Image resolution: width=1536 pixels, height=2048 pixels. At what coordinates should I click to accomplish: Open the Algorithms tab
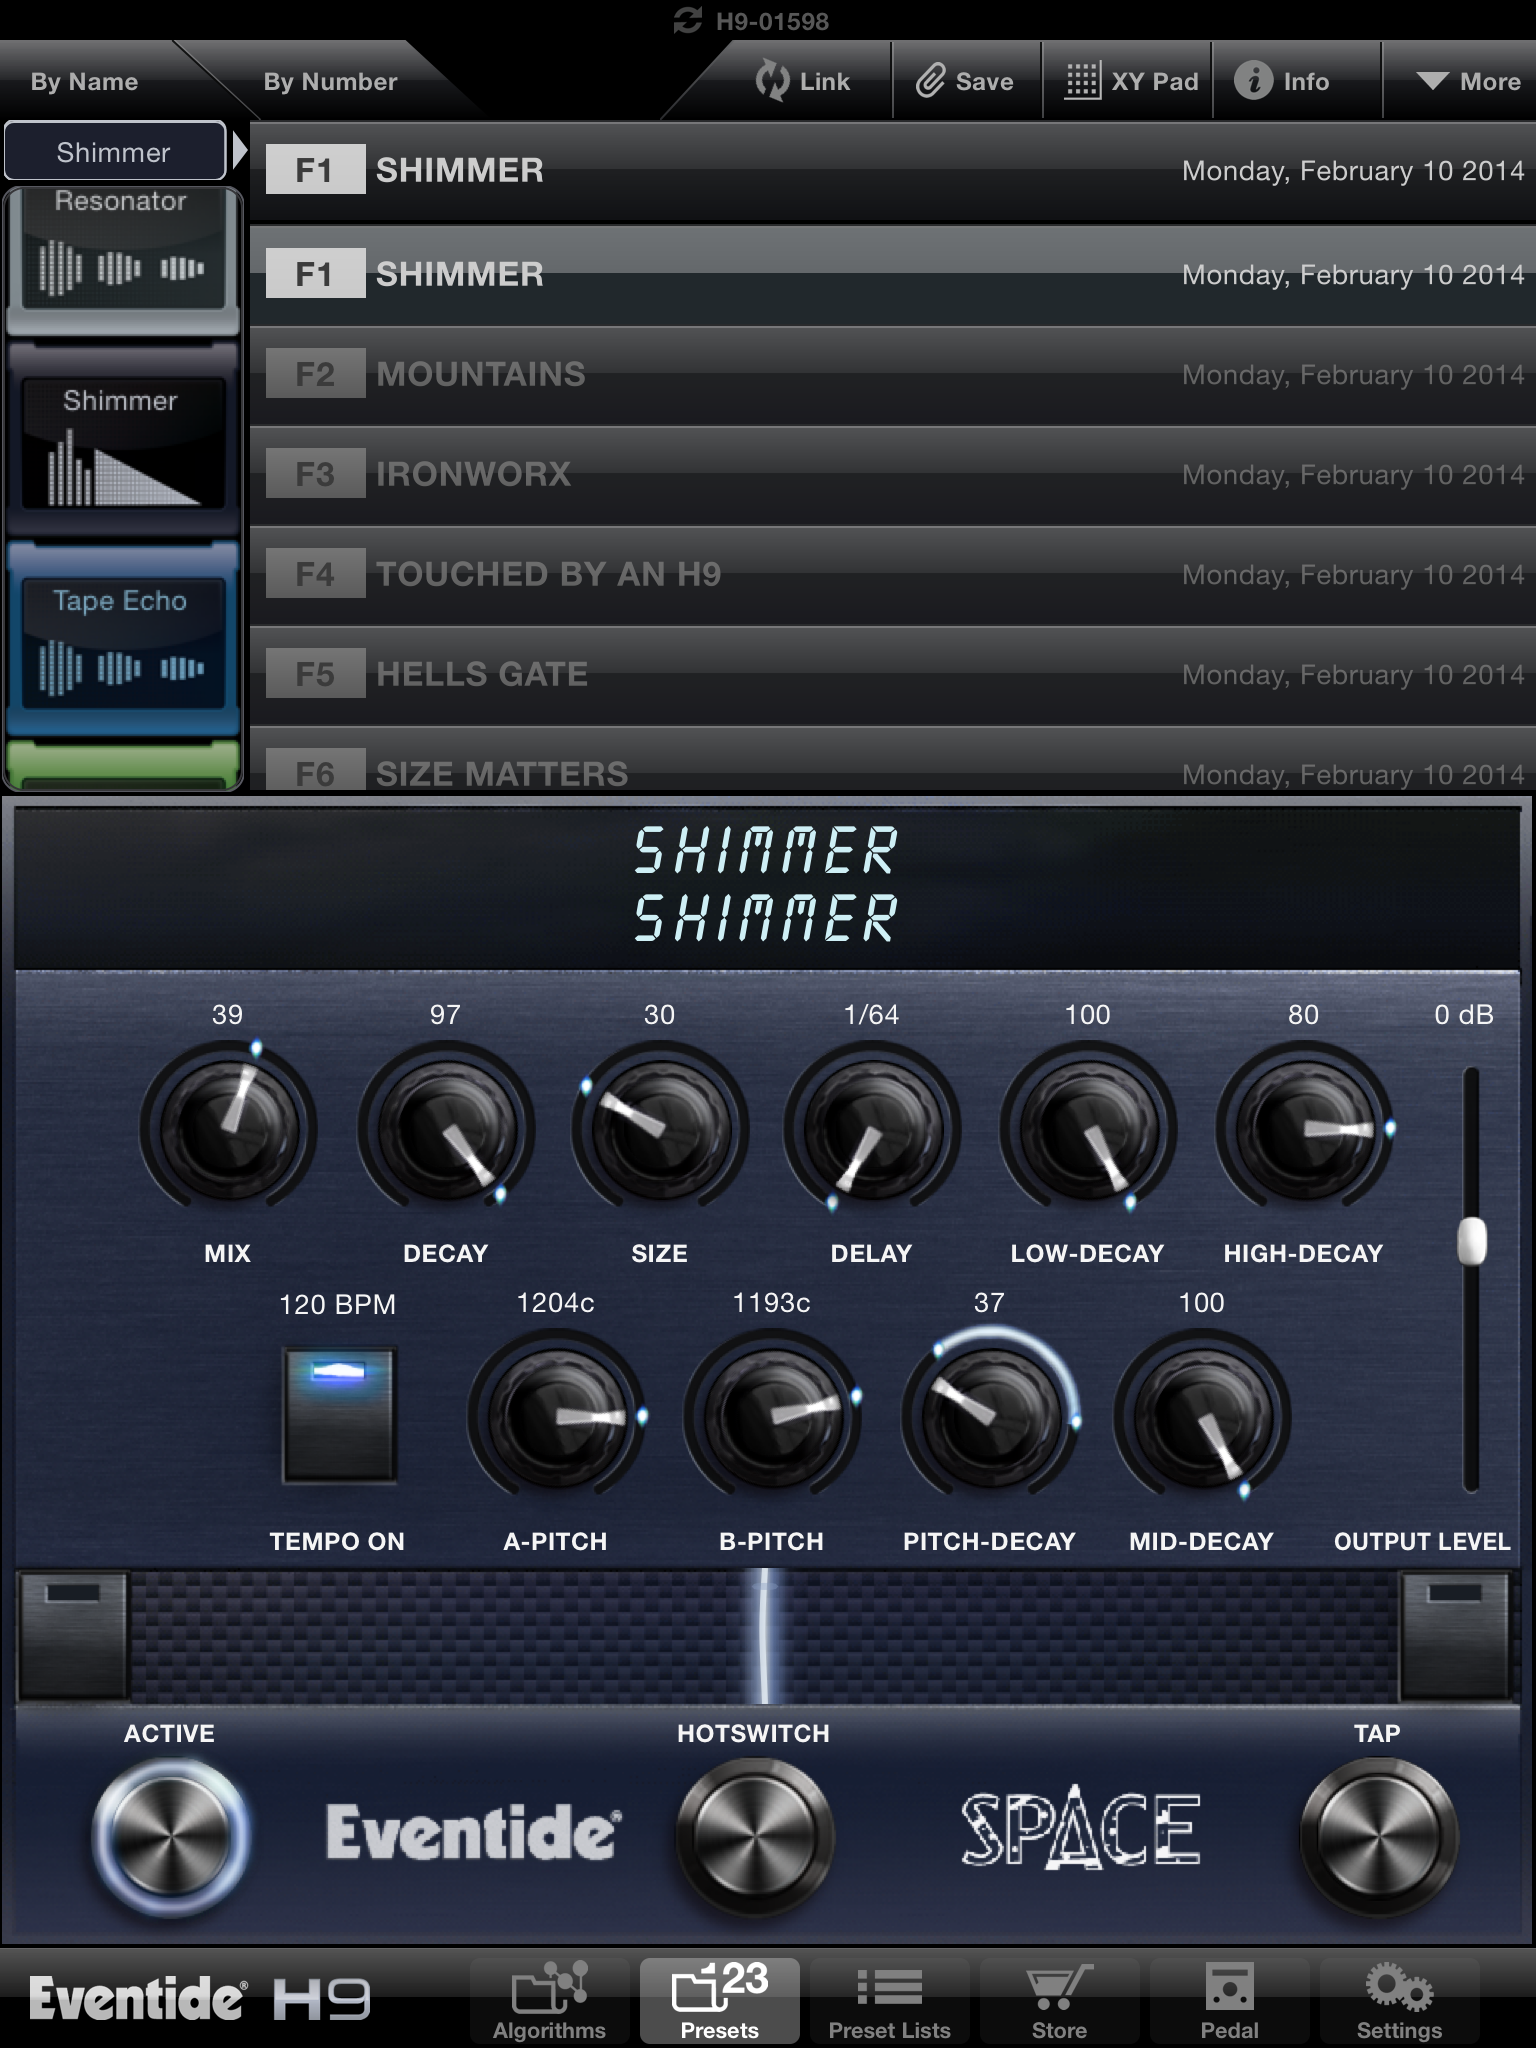(549, 2001)
